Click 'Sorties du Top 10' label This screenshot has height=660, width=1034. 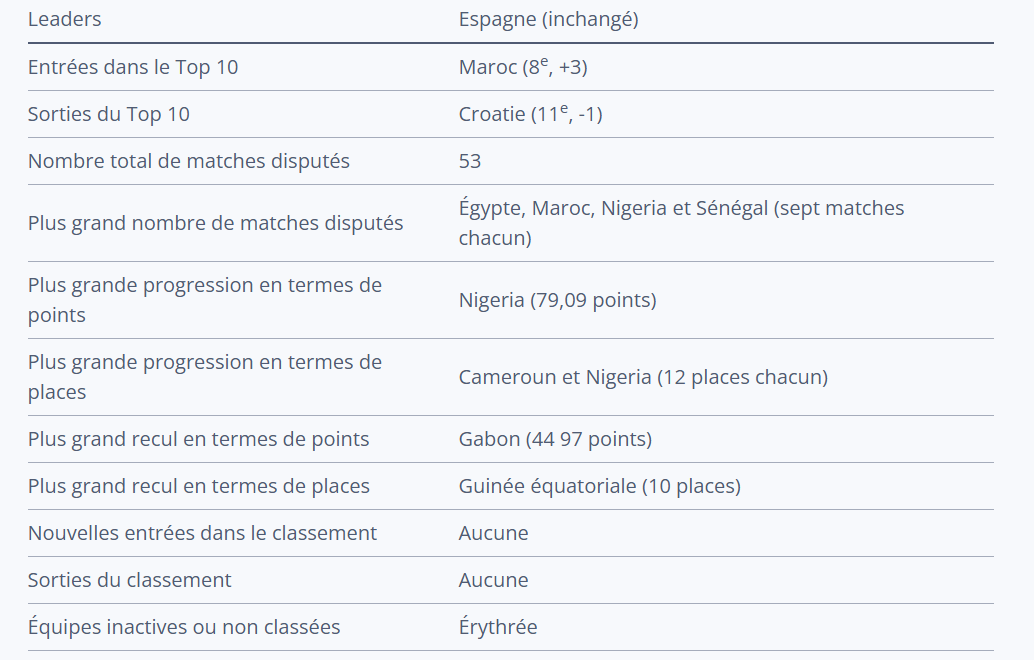tap(109, 114)
